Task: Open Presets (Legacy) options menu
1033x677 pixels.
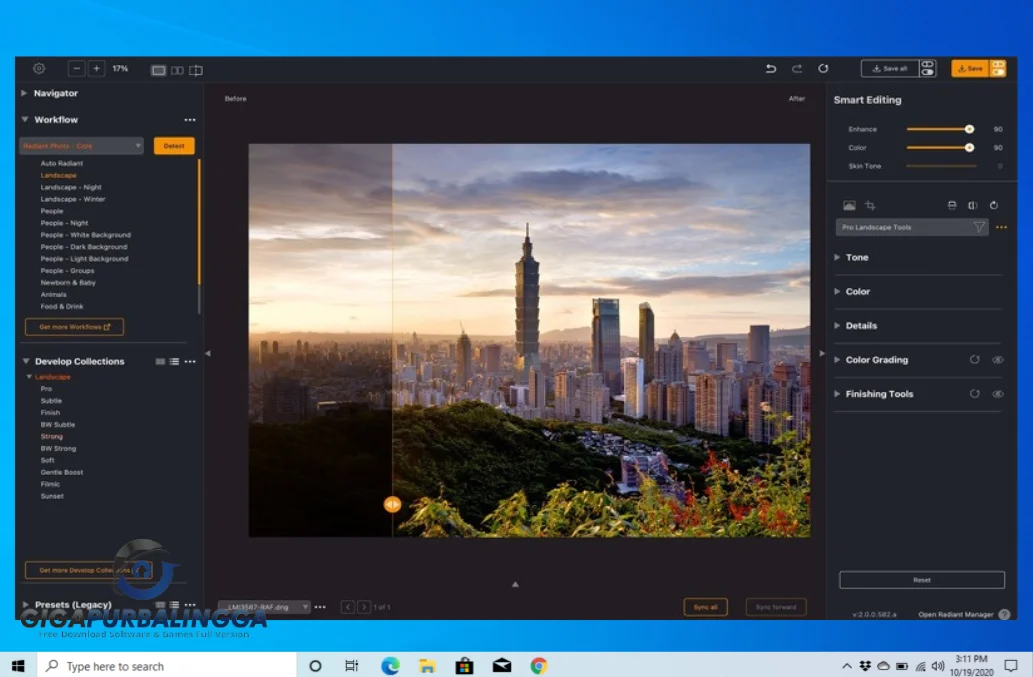Action: [190, 605]
